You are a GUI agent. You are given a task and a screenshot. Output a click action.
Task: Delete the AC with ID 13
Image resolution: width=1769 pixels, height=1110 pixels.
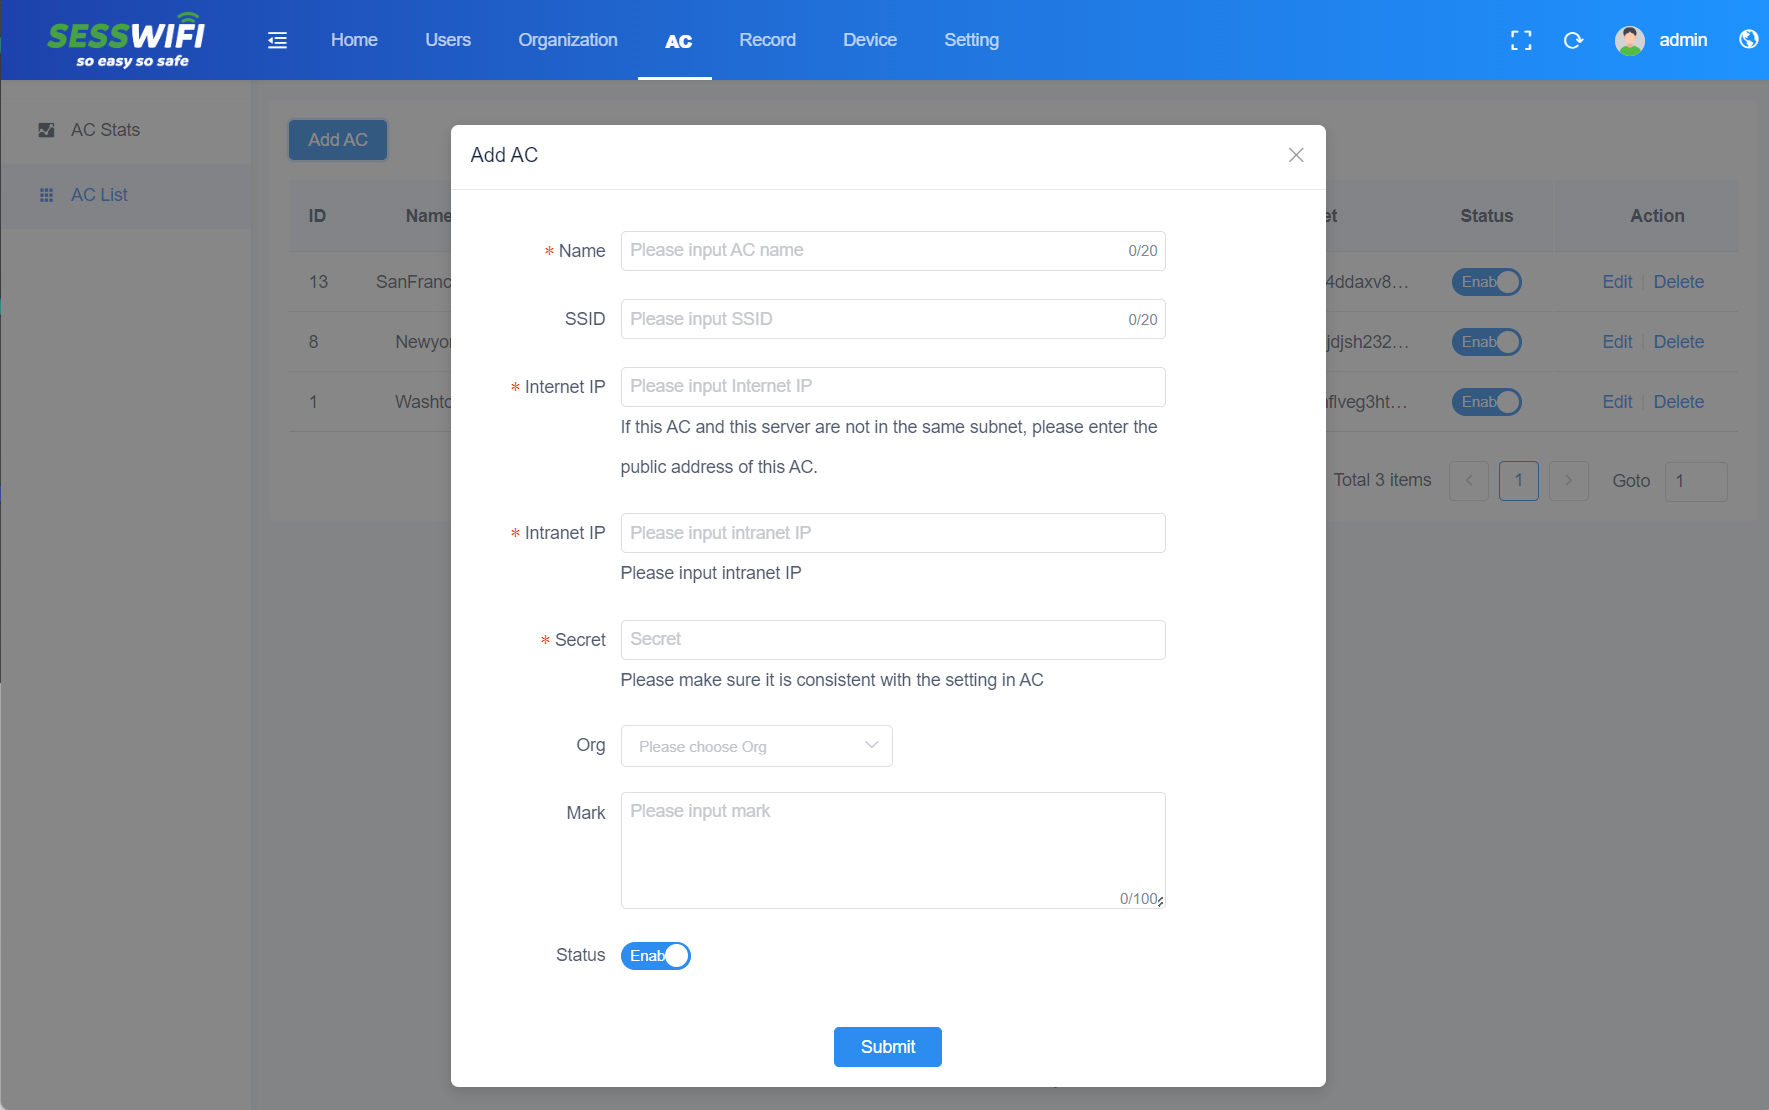click(x=1679, y=282)
